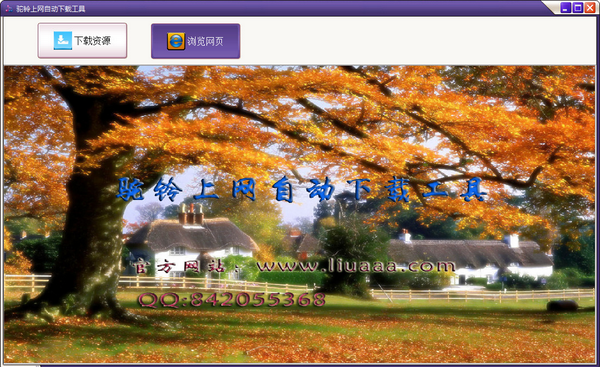Click the blue download icon

point(63,41)
